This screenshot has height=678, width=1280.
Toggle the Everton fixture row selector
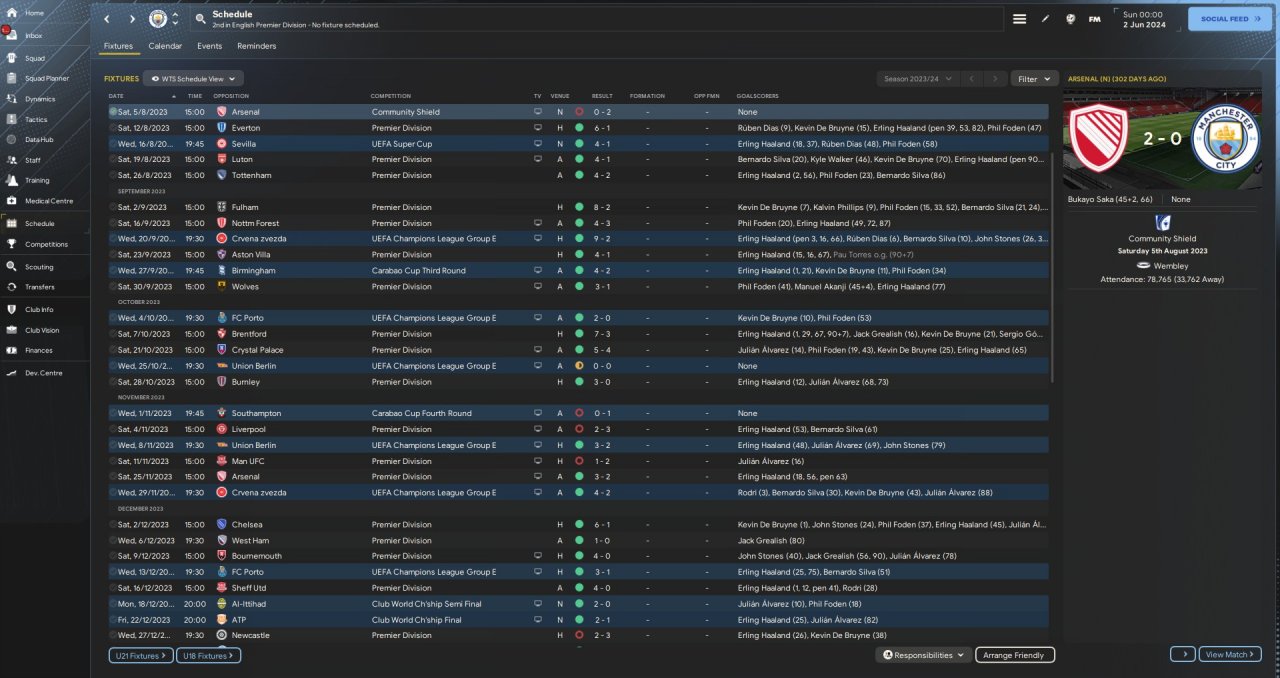(x=113, y=128)
